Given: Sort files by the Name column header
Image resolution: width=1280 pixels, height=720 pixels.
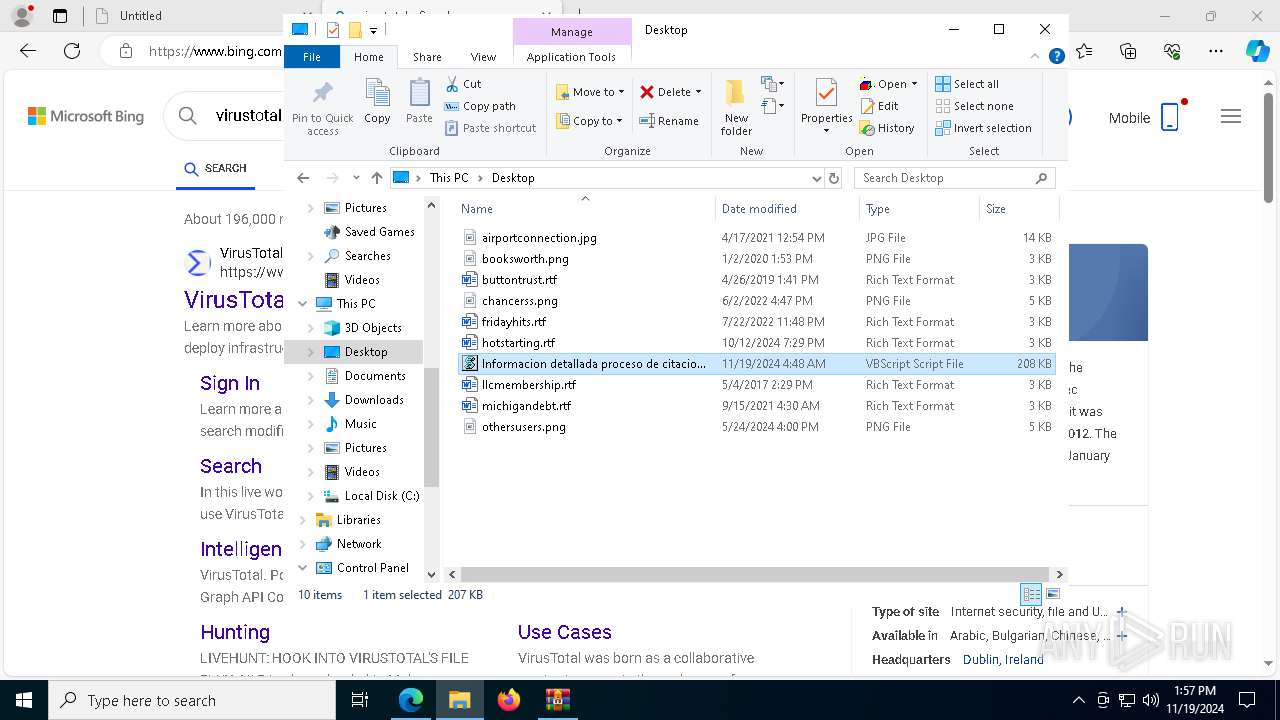Looking at the screenshot, I should (x=586, y=209).
